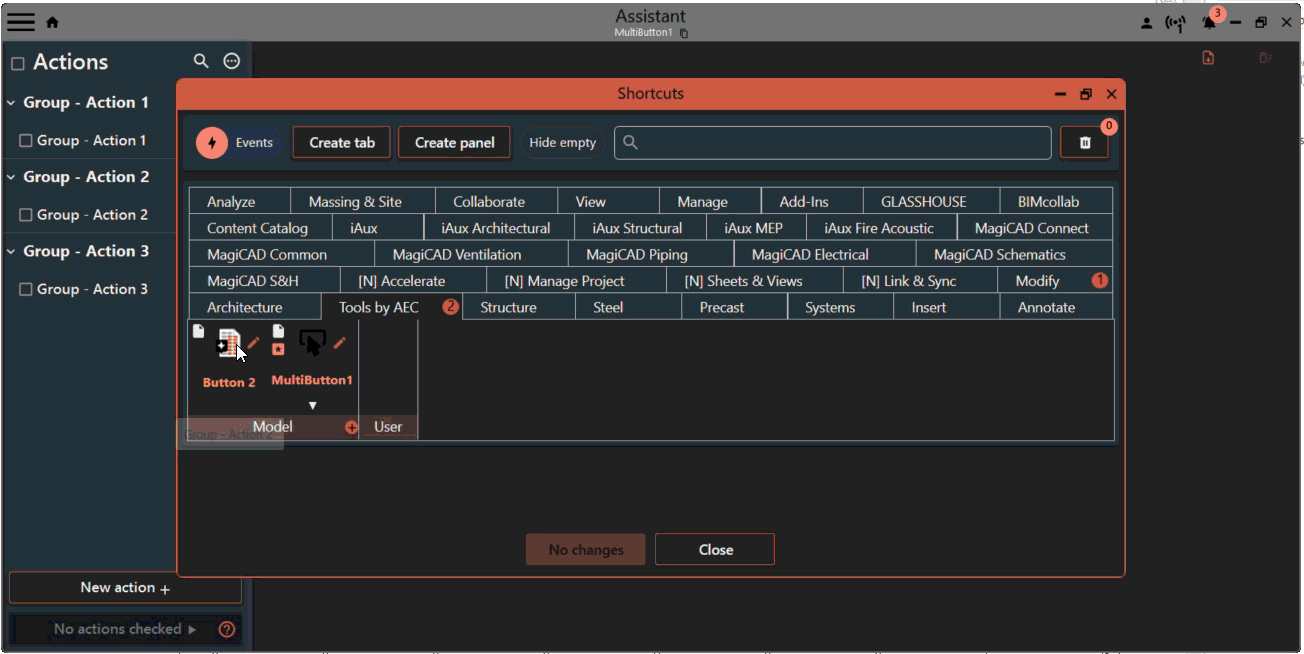Collapse the Group - Action 1 group
The image size is (1304, 654).
[12, 103]
